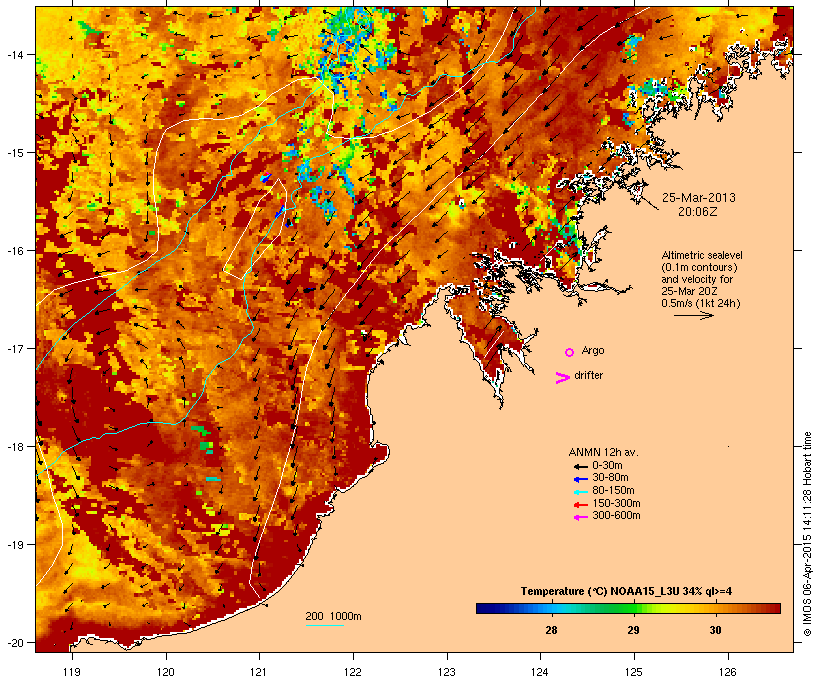Click latitude axis label -17
The width and height of the screenshot is (820, 680).
pyautogui.click(x=14, y=348)
